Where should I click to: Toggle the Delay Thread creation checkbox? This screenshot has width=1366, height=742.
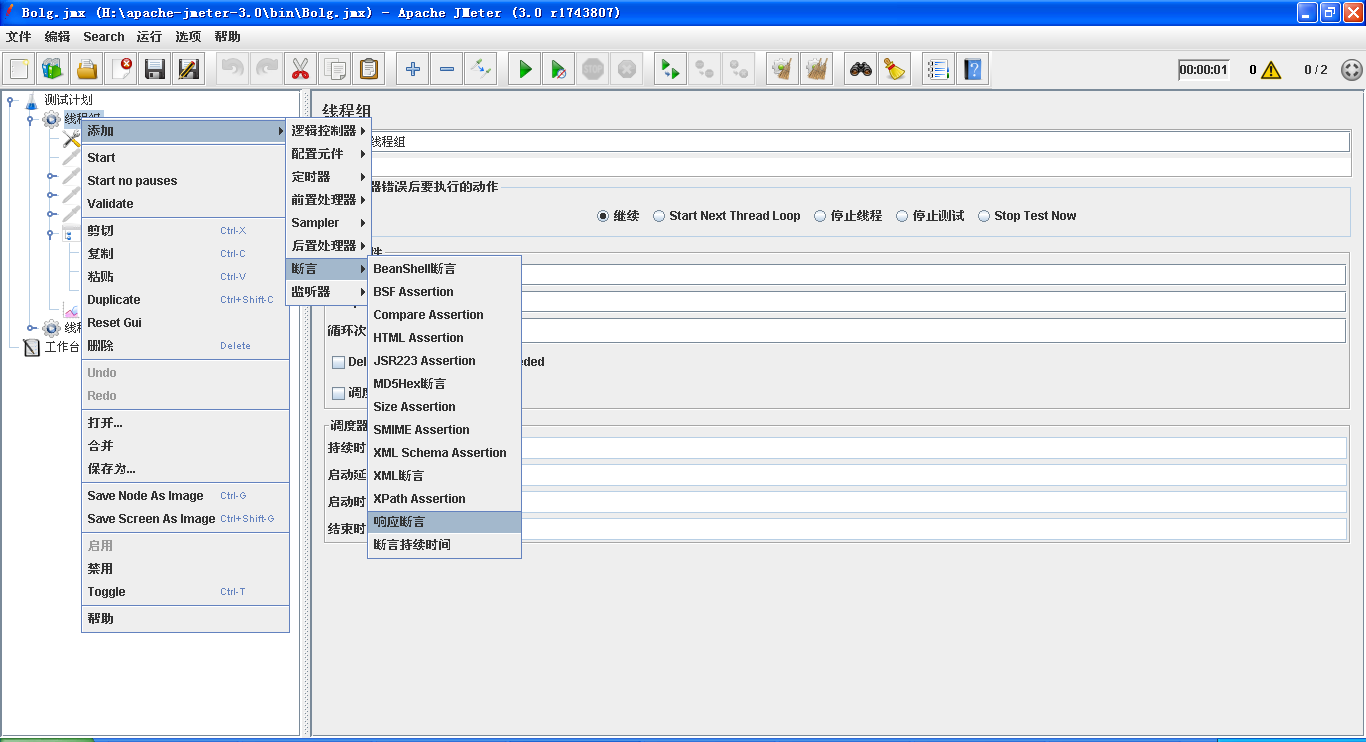click(339, 362)
